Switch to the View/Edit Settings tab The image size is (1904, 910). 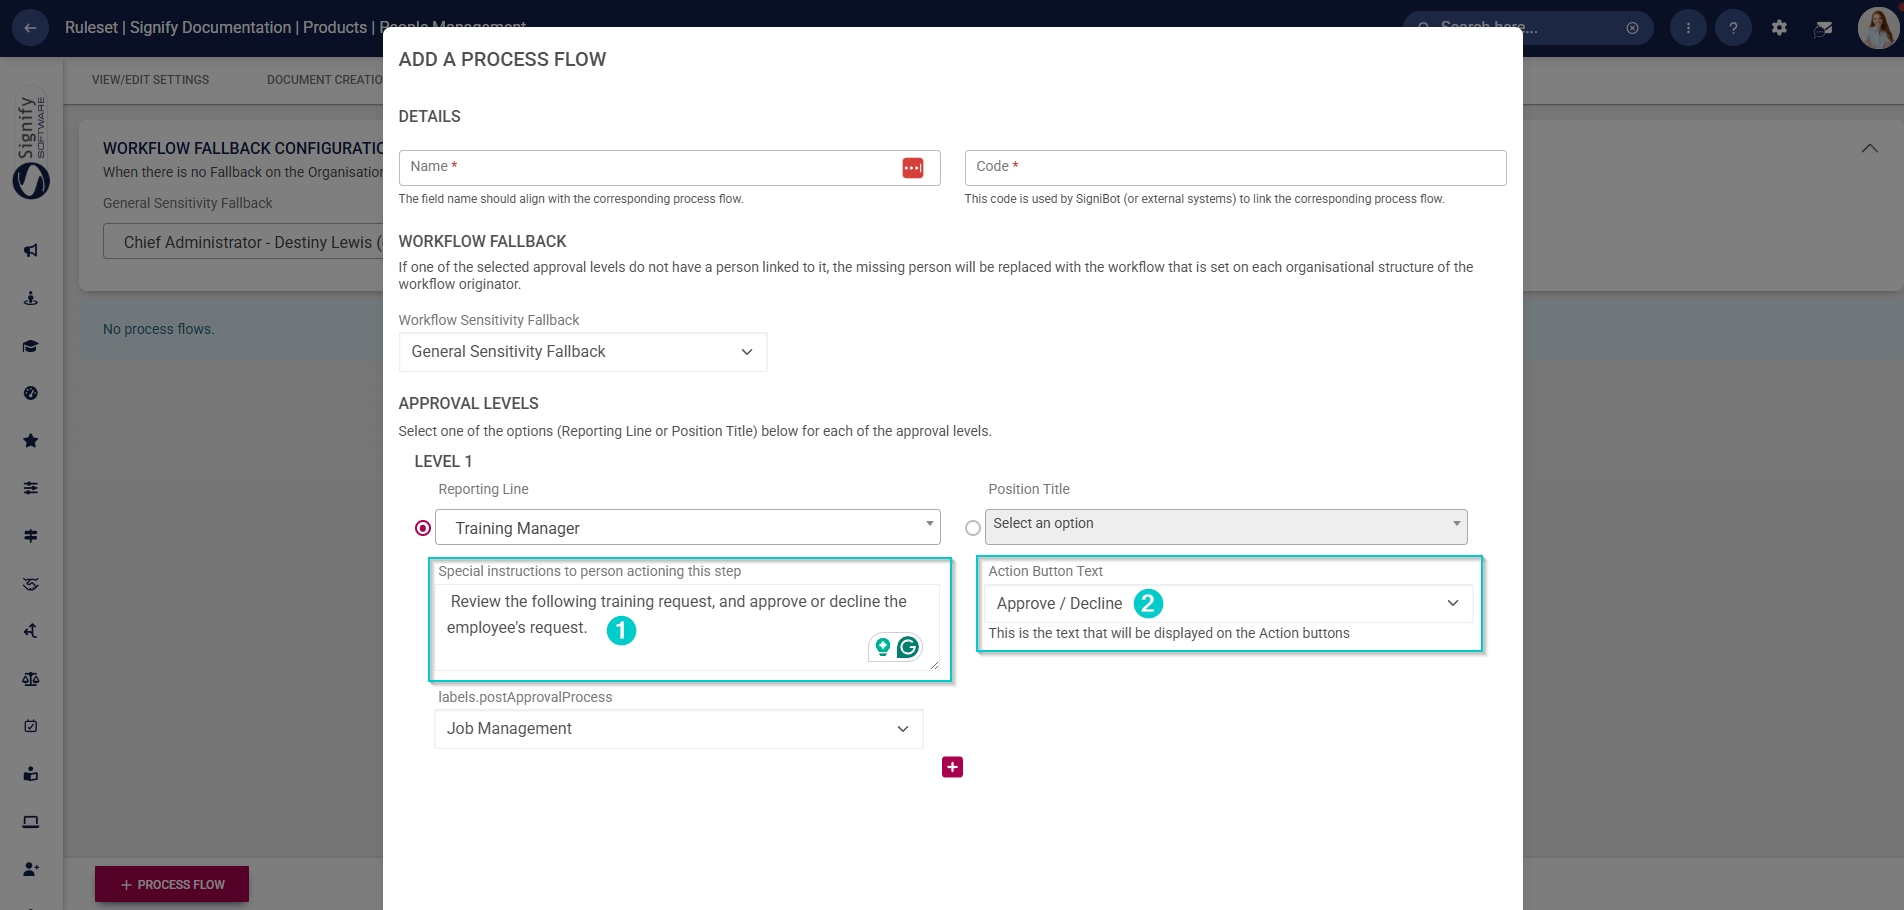(x=151, y=80)
